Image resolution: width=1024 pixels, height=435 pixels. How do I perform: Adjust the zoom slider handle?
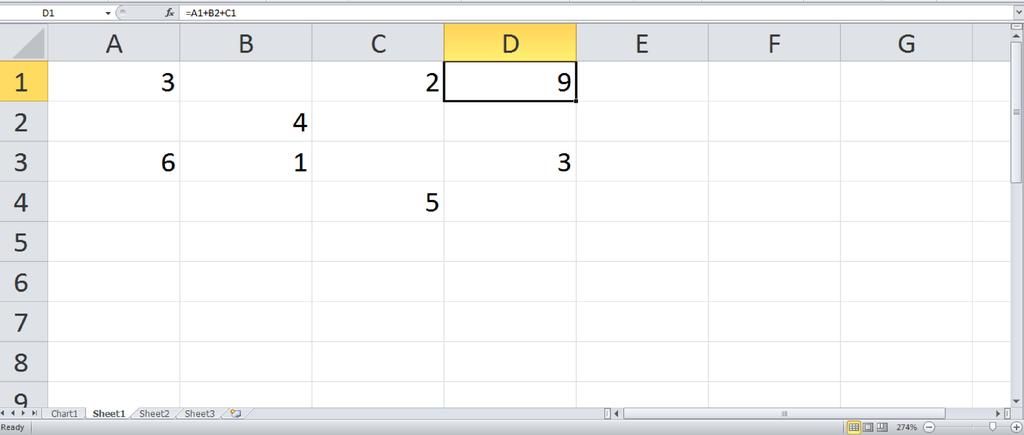pyautogui.click(x=993, y=427)
